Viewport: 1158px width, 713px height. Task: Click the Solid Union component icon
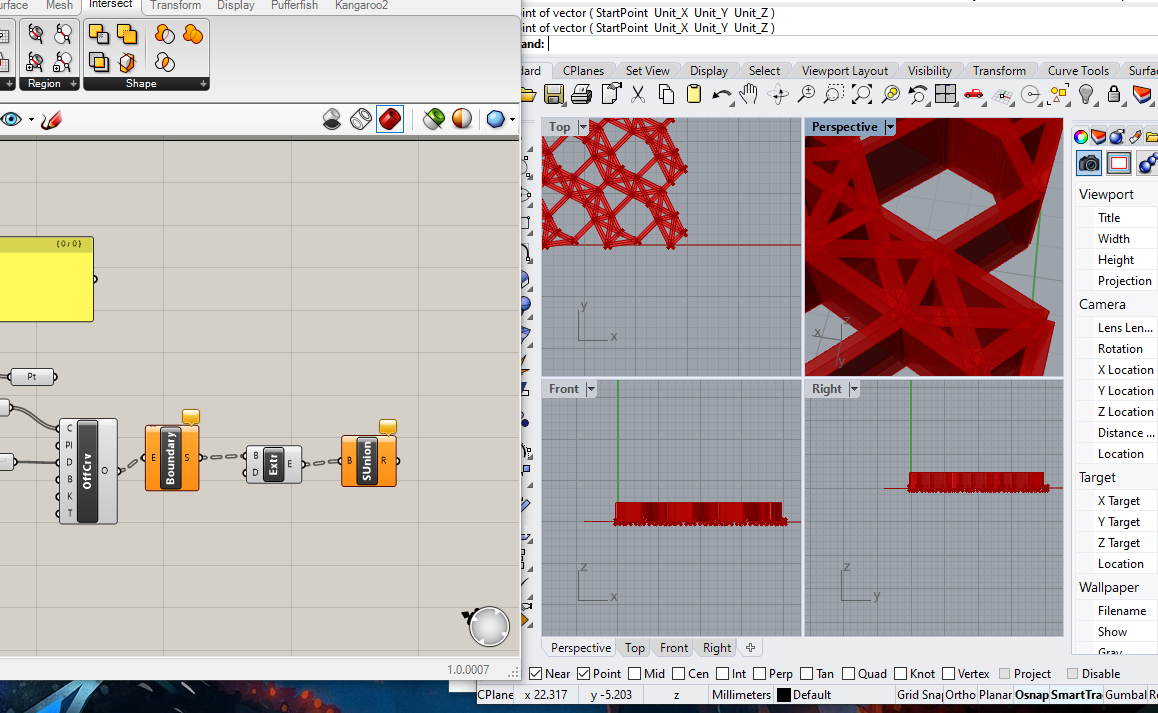click(x=127, y=34)
